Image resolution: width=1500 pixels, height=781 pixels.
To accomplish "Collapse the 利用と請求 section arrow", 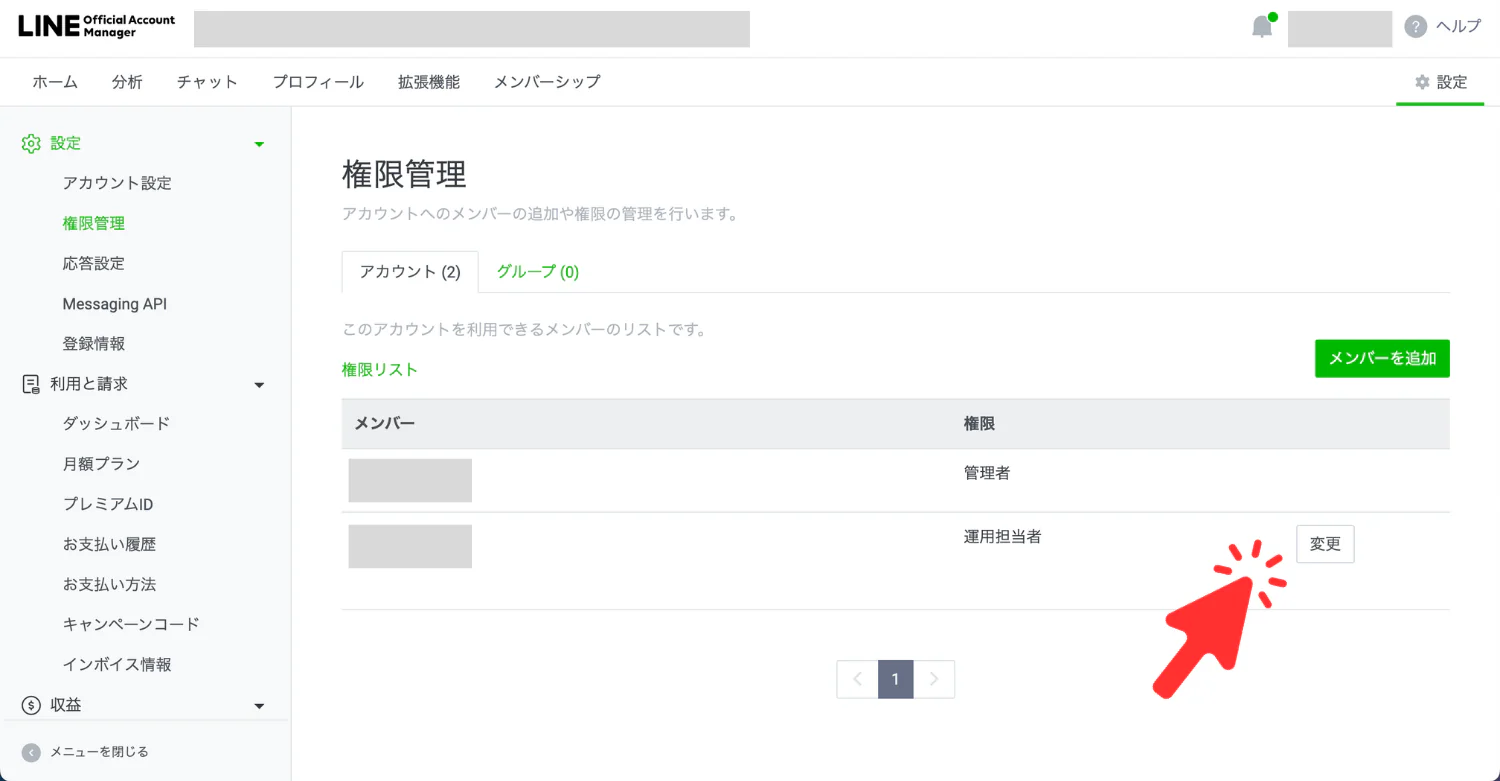I will [x=259, y=385].
